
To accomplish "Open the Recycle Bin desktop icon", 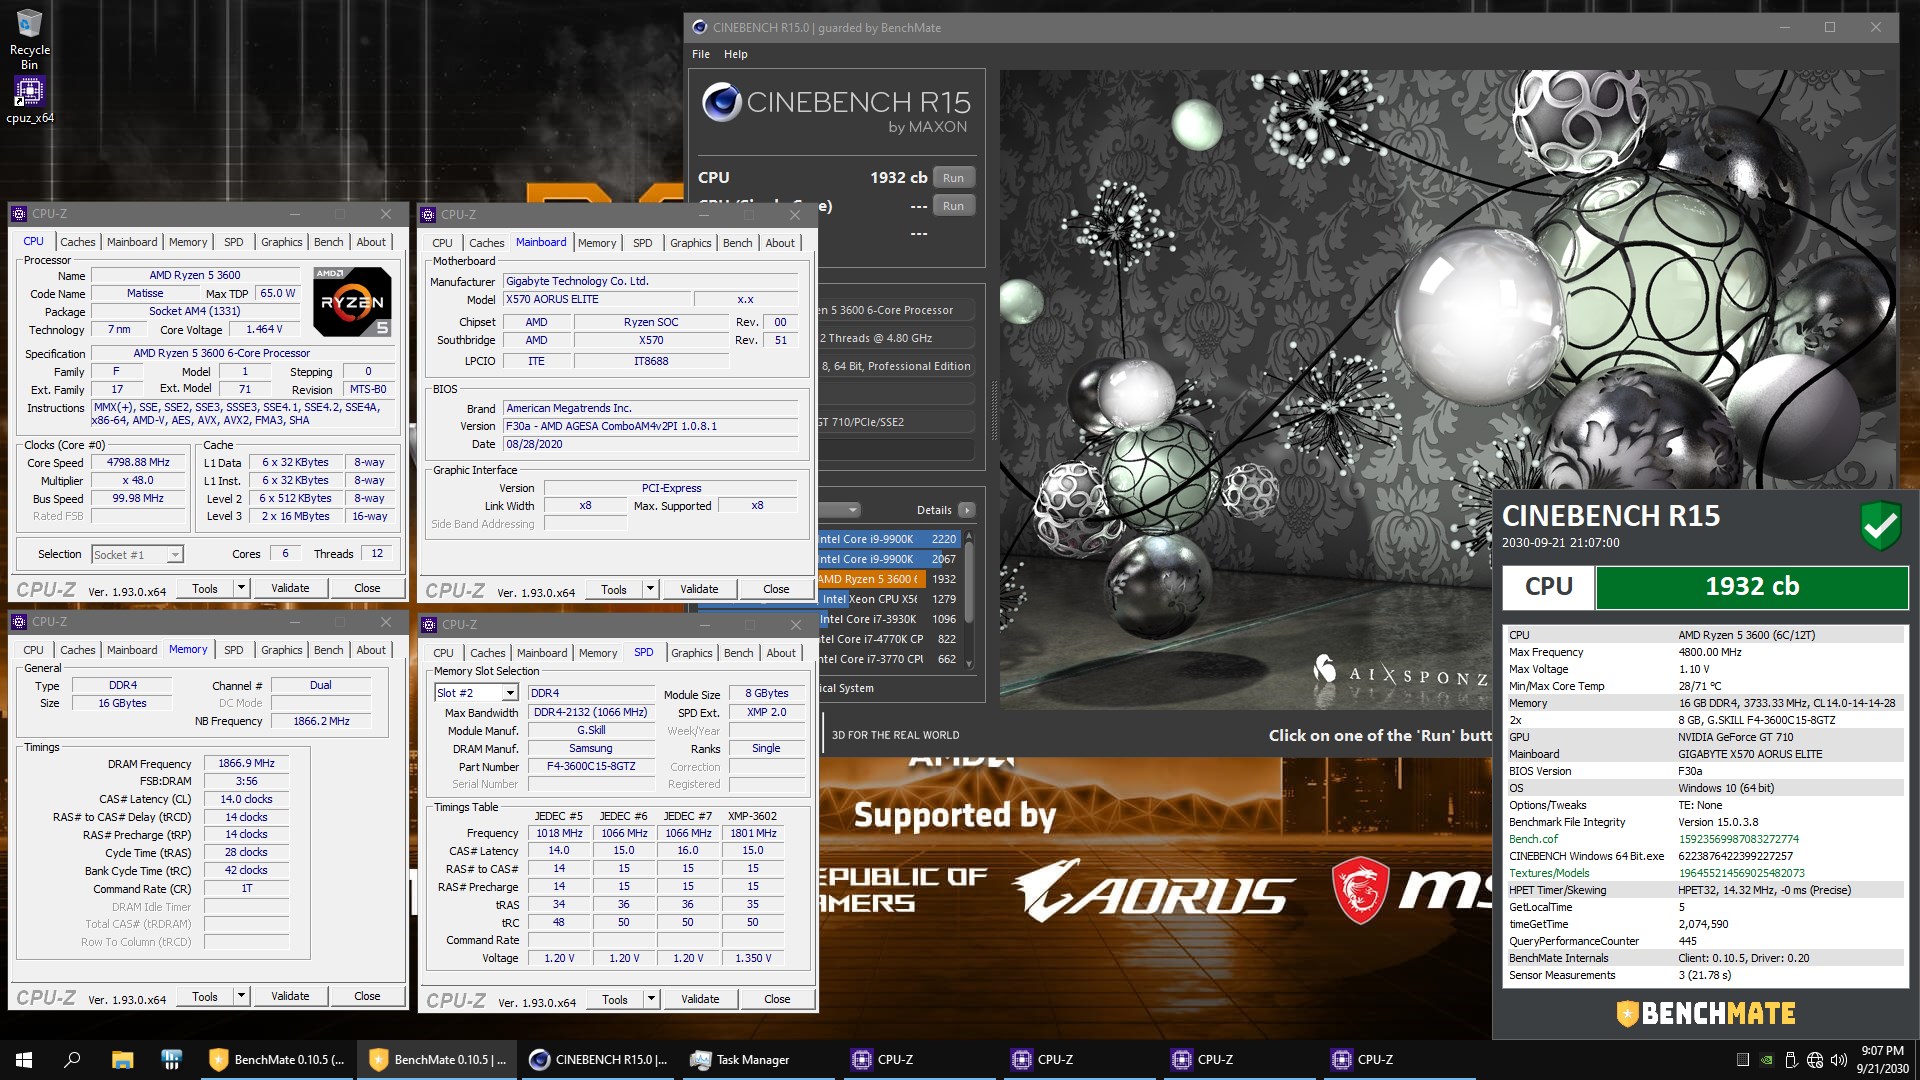I will 29,38.
